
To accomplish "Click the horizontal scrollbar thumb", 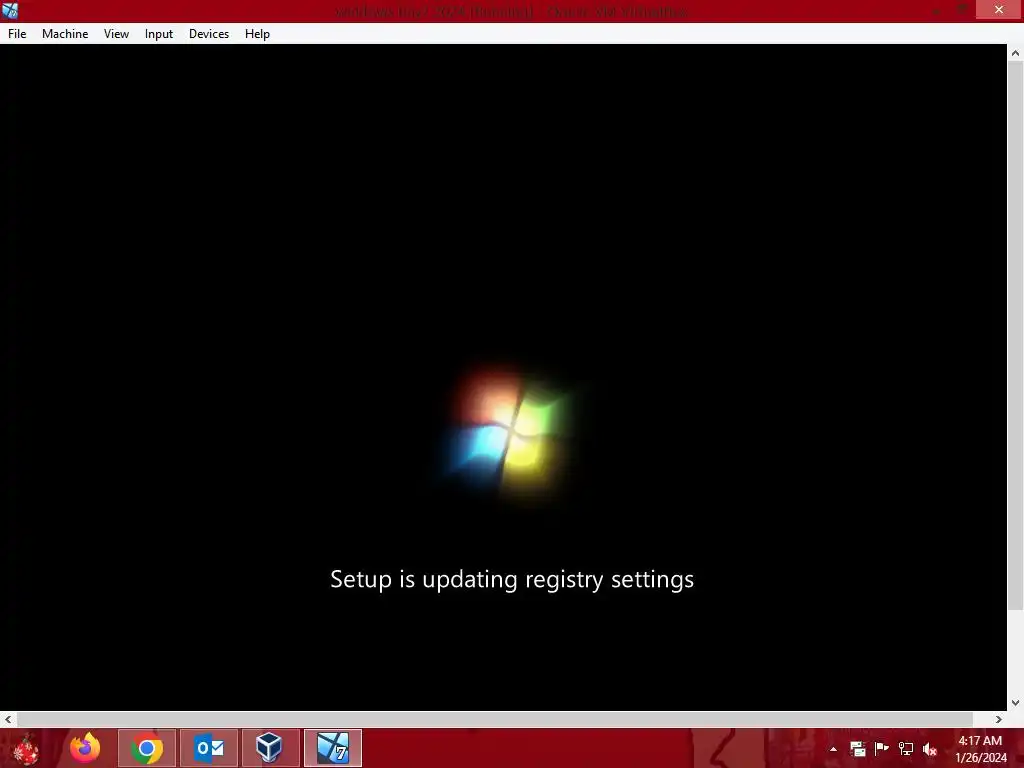I will point(495,719).
